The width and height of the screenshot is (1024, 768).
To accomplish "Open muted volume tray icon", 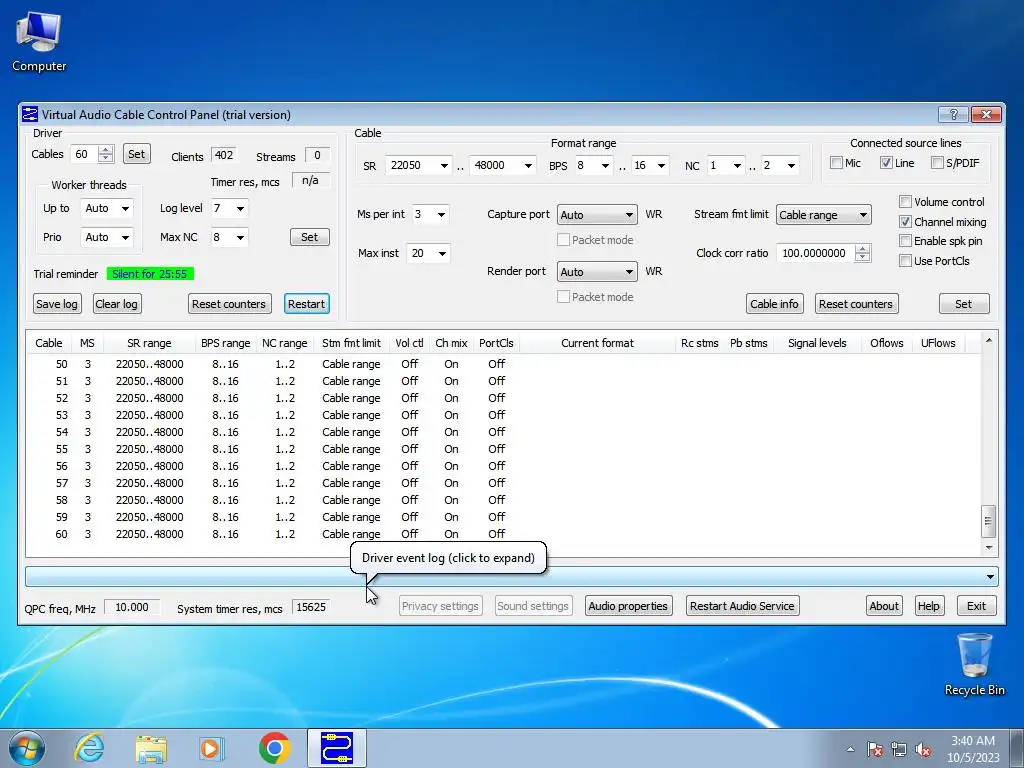I will pos(923,749).
